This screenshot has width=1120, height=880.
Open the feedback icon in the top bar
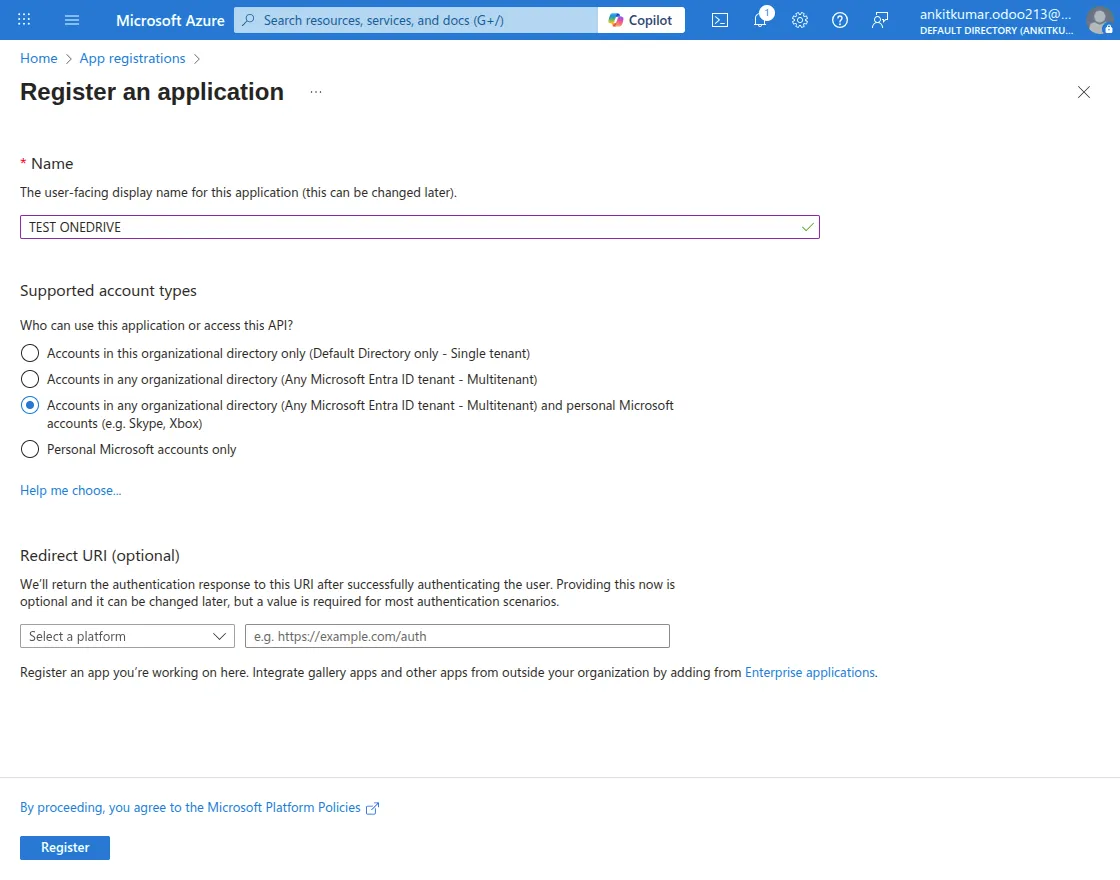879,20
